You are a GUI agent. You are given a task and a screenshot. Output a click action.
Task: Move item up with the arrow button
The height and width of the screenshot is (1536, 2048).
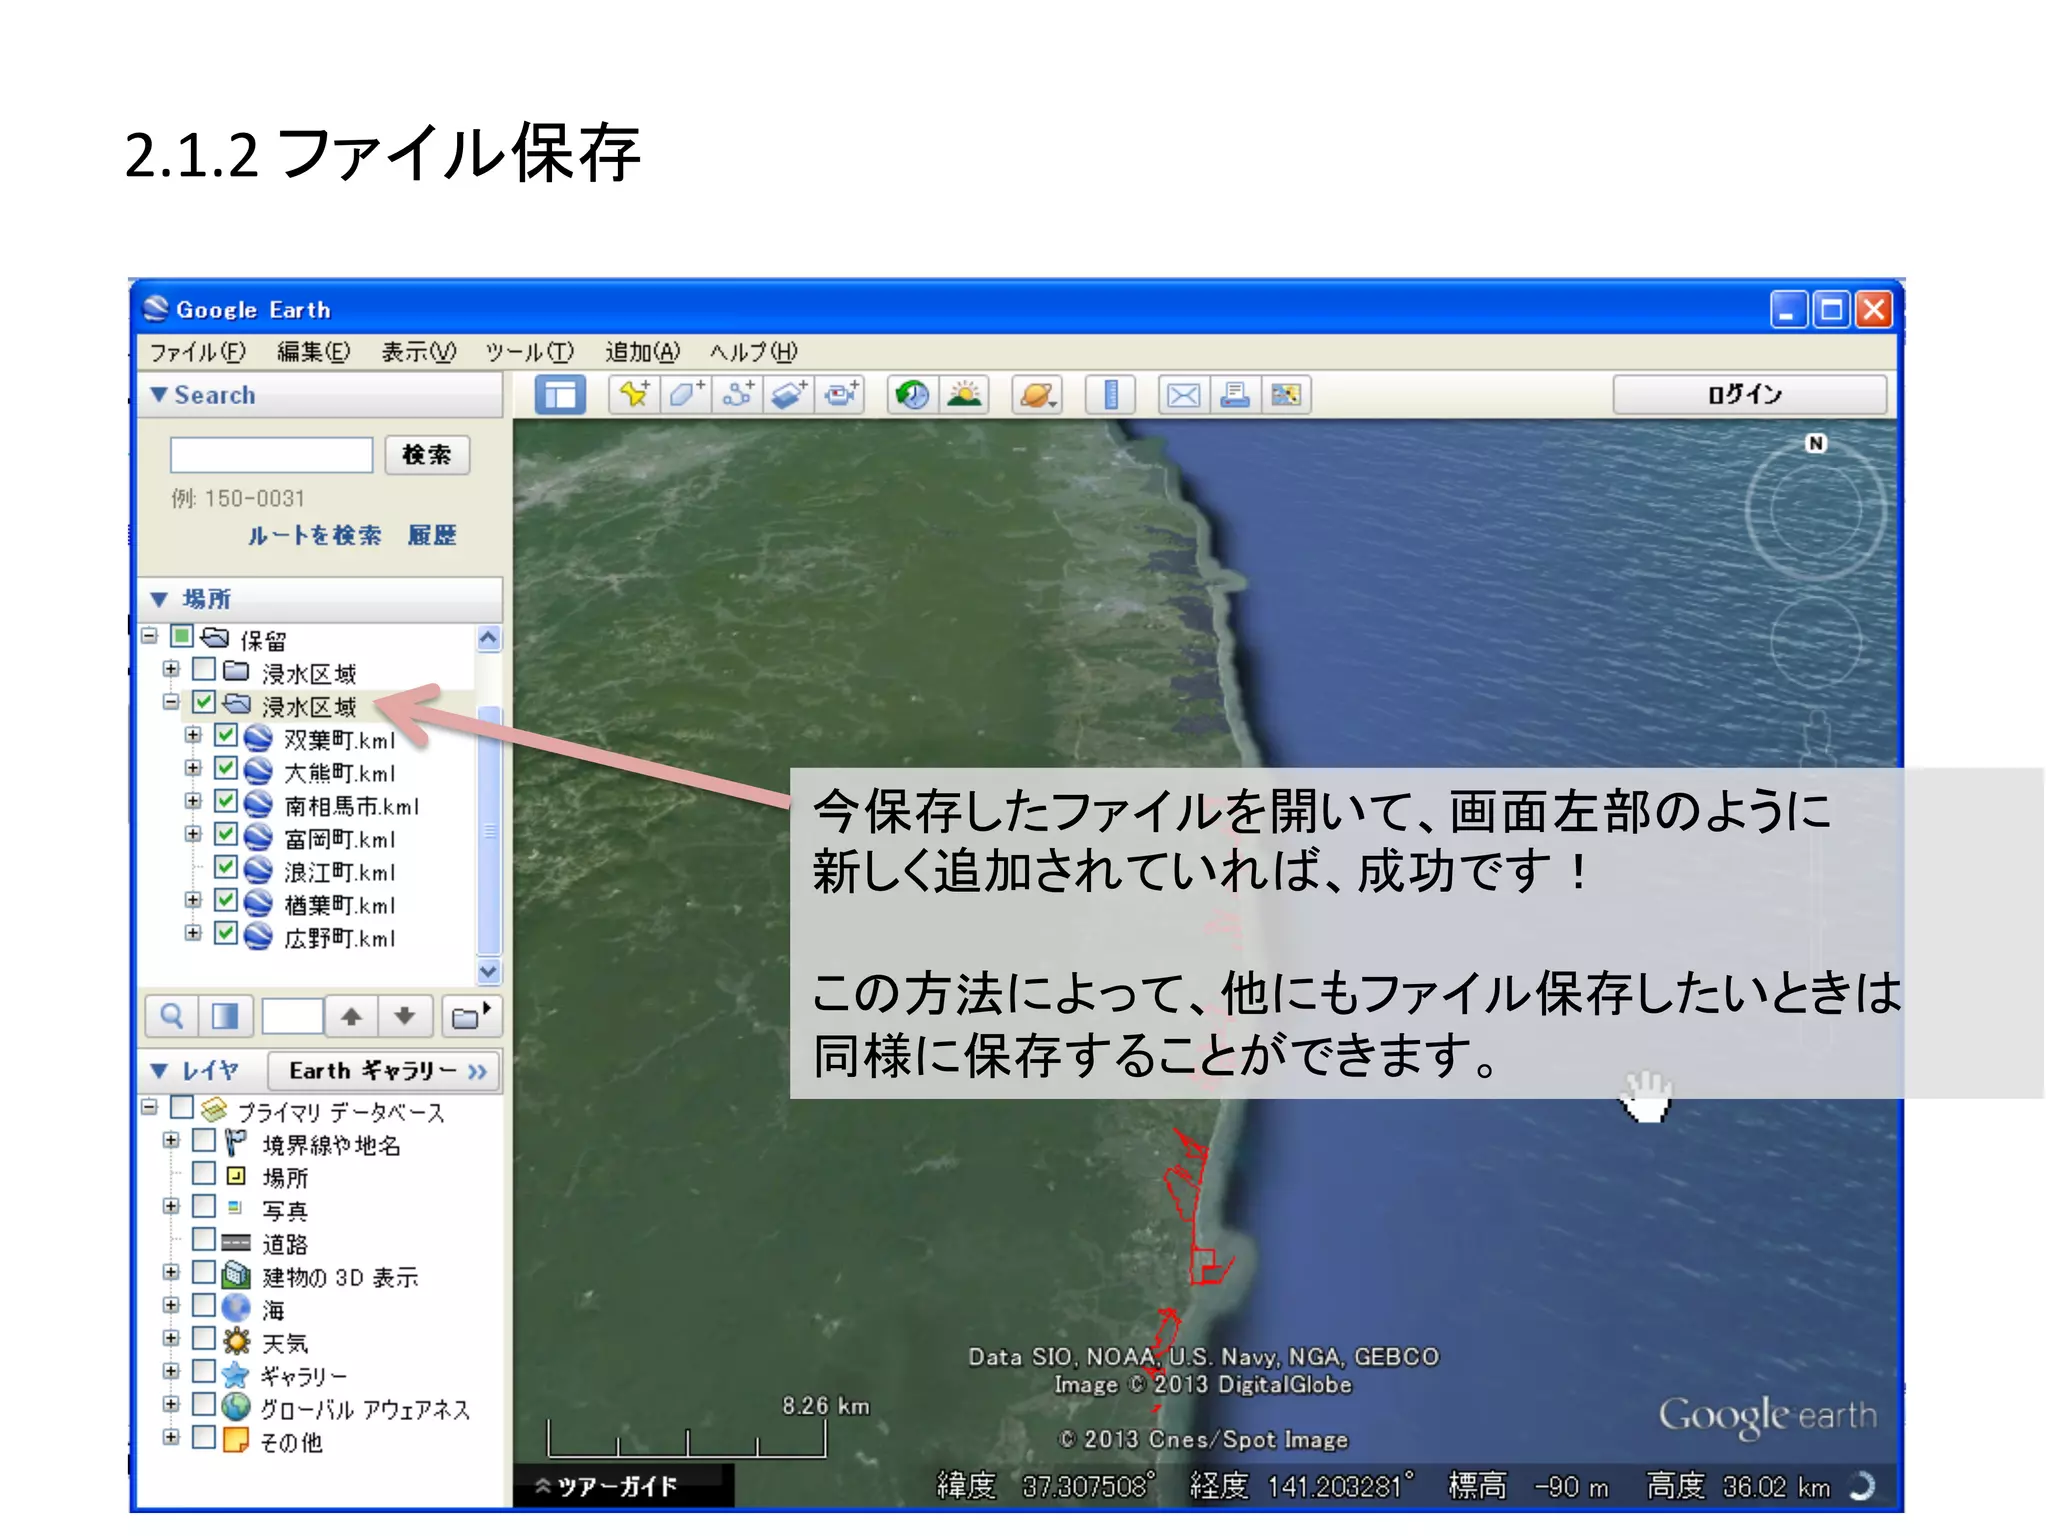coord(351,1017)
